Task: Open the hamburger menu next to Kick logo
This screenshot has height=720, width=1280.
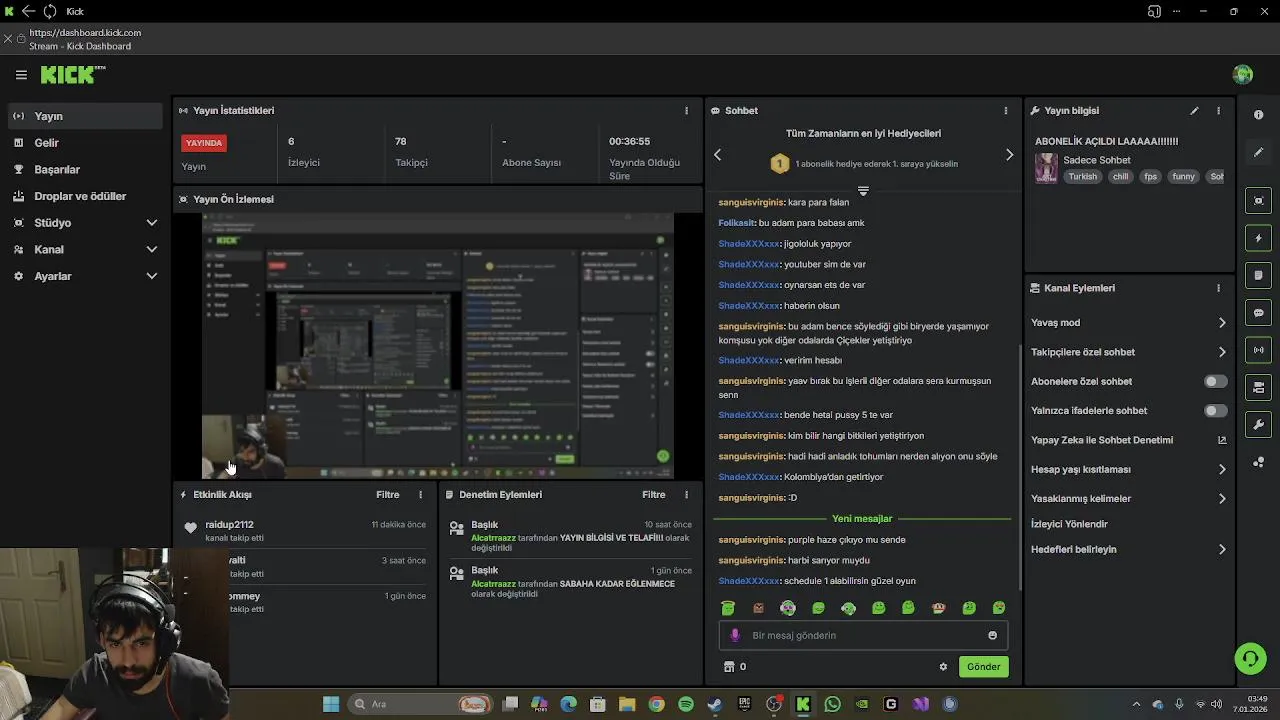Action: pos(21,75)
